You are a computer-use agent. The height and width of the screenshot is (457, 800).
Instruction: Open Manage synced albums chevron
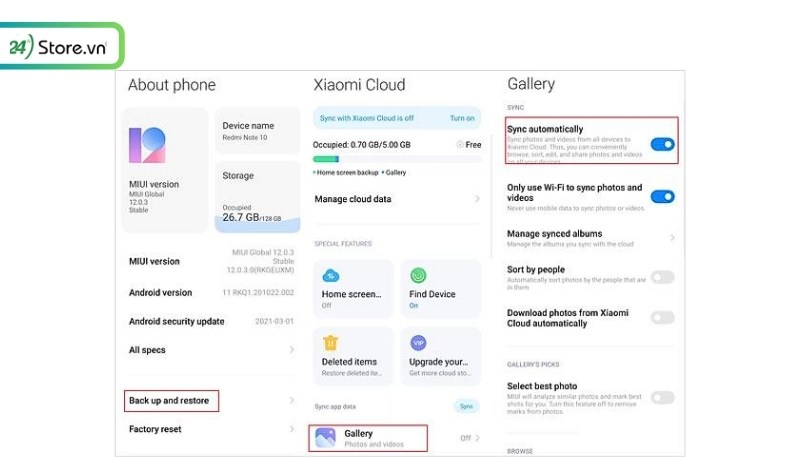[672, 238]
